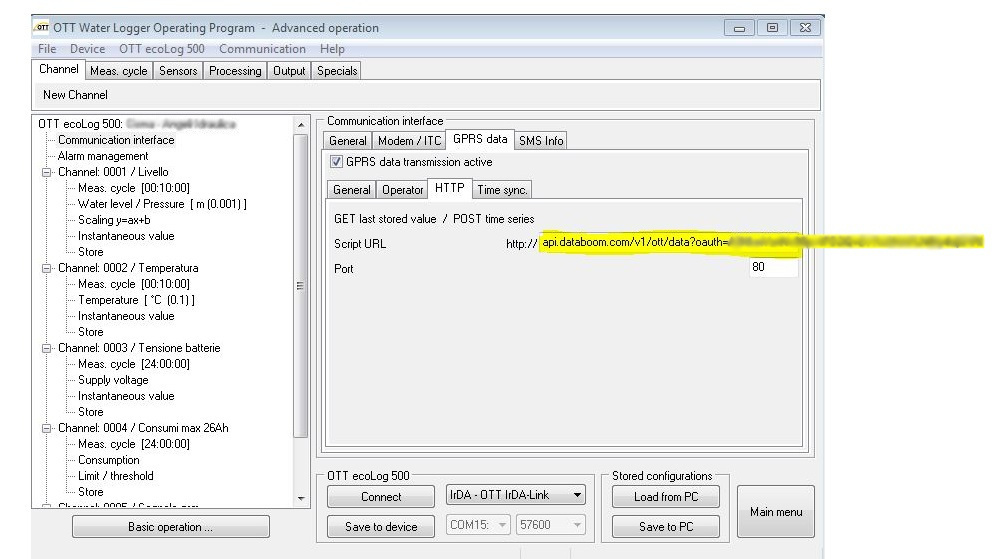Viewport: 999px width, 559px height.
Task: Click the OTT application icon in title bar
Action: pos(41,27)
